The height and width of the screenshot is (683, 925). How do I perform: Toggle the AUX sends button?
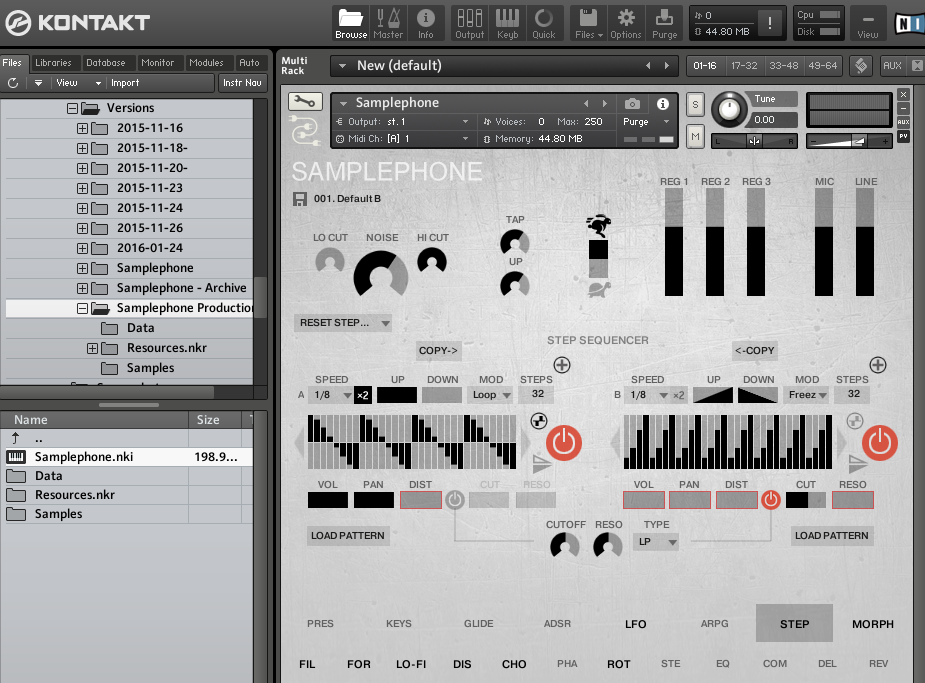click(892, 65)
